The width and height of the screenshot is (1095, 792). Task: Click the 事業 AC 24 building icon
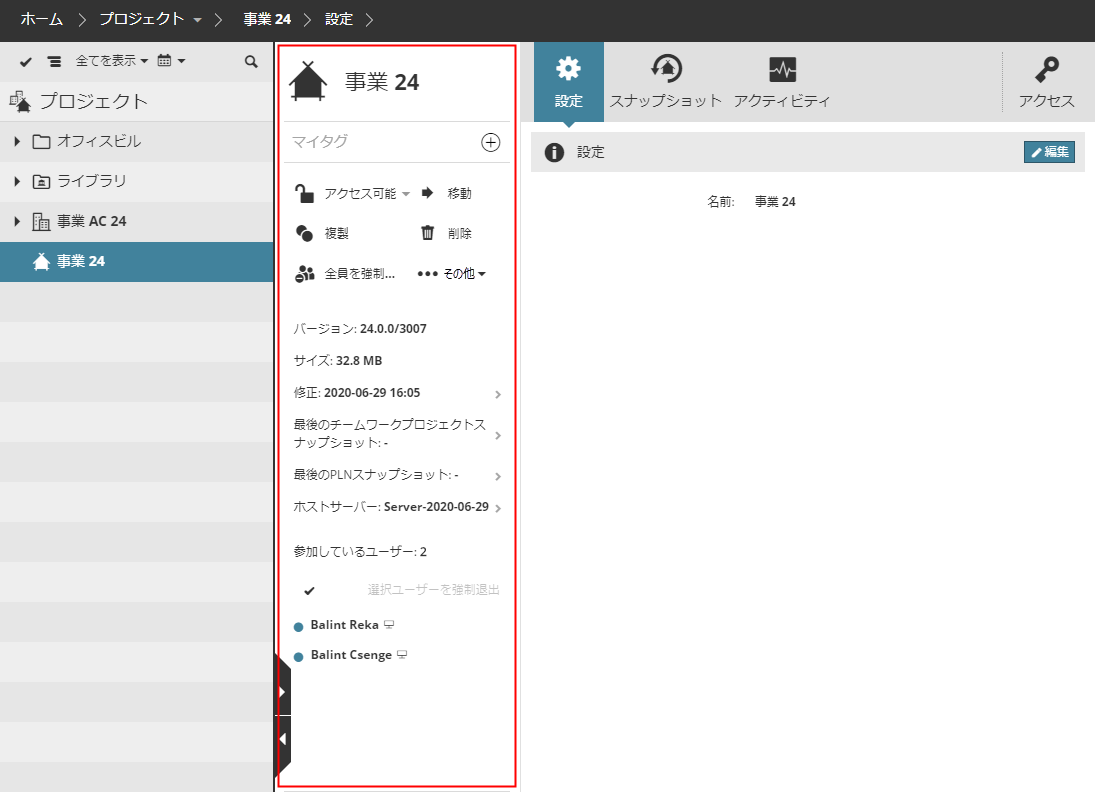(41, 222)
